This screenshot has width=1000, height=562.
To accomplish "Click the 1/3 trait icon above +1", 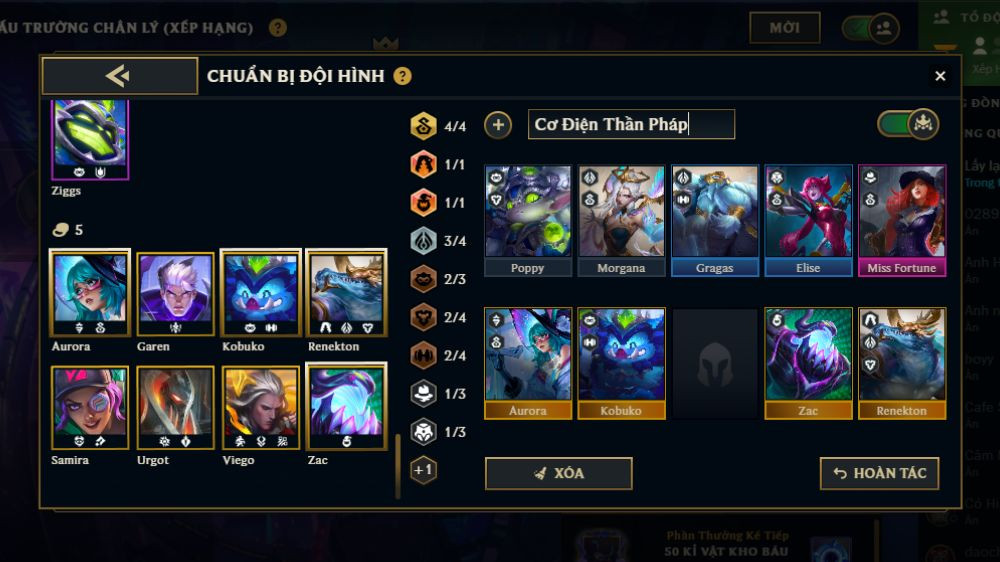I will (423, 432).
